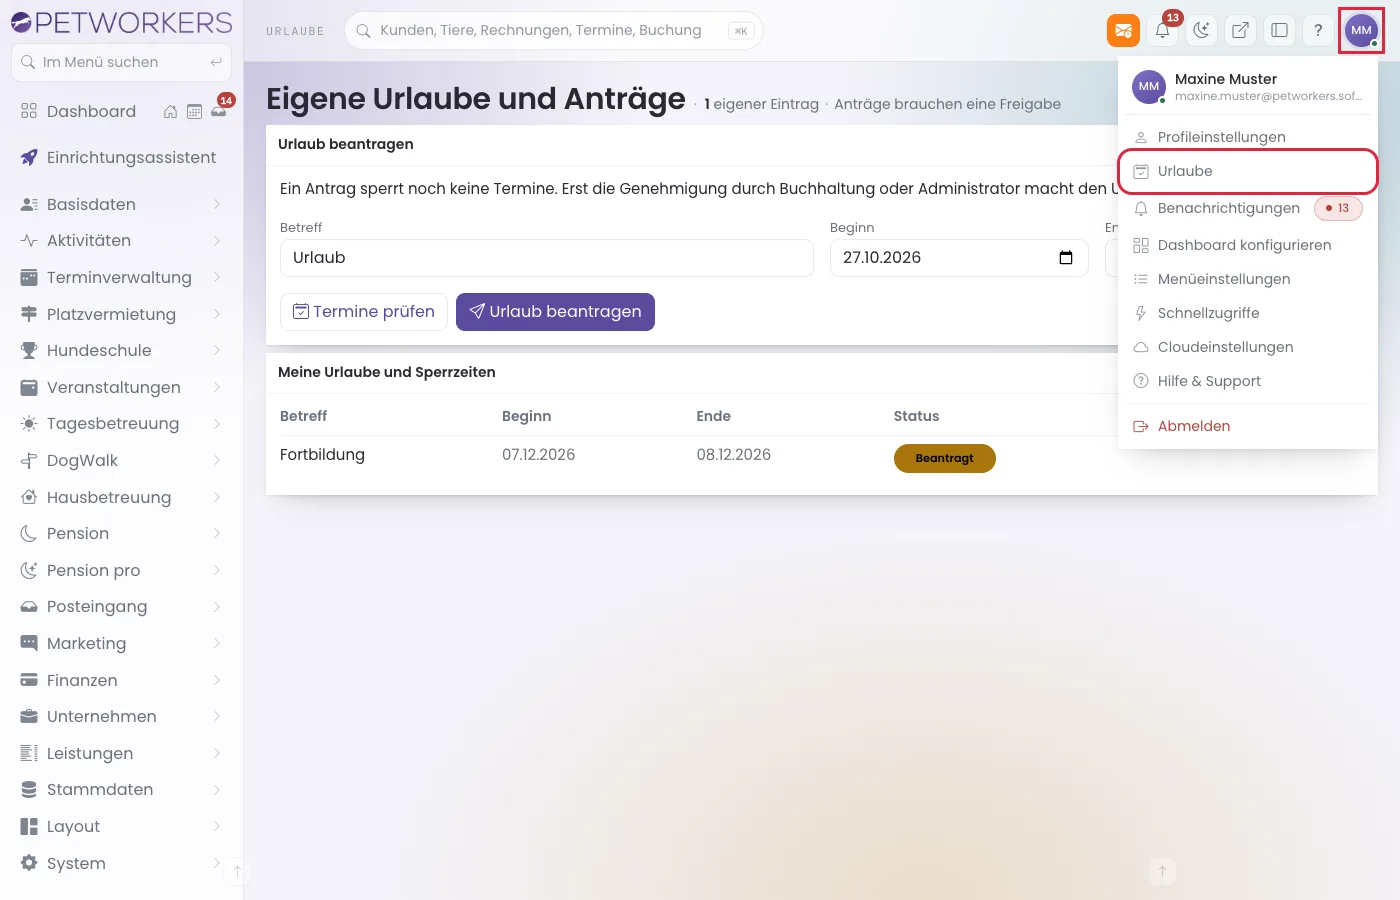Click the Im Menü suchen field

121,62
